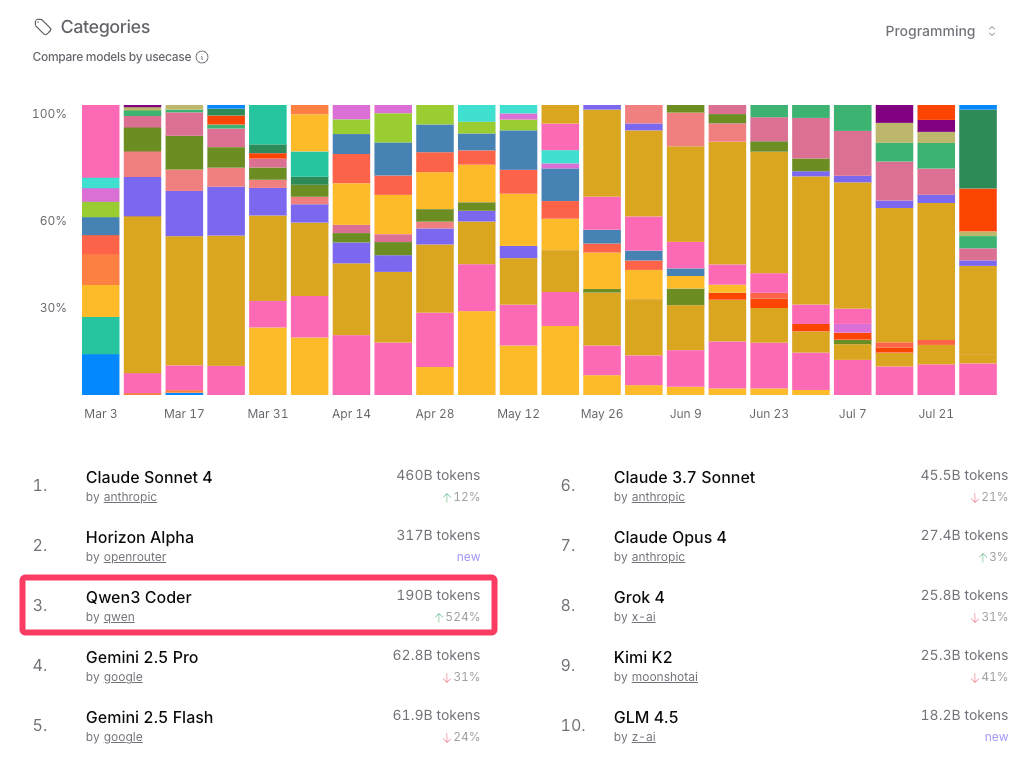This screenshot has width=1026, height=773.
Task: Click the dark green segment in last bar
Action: click(x=977, y=148)
